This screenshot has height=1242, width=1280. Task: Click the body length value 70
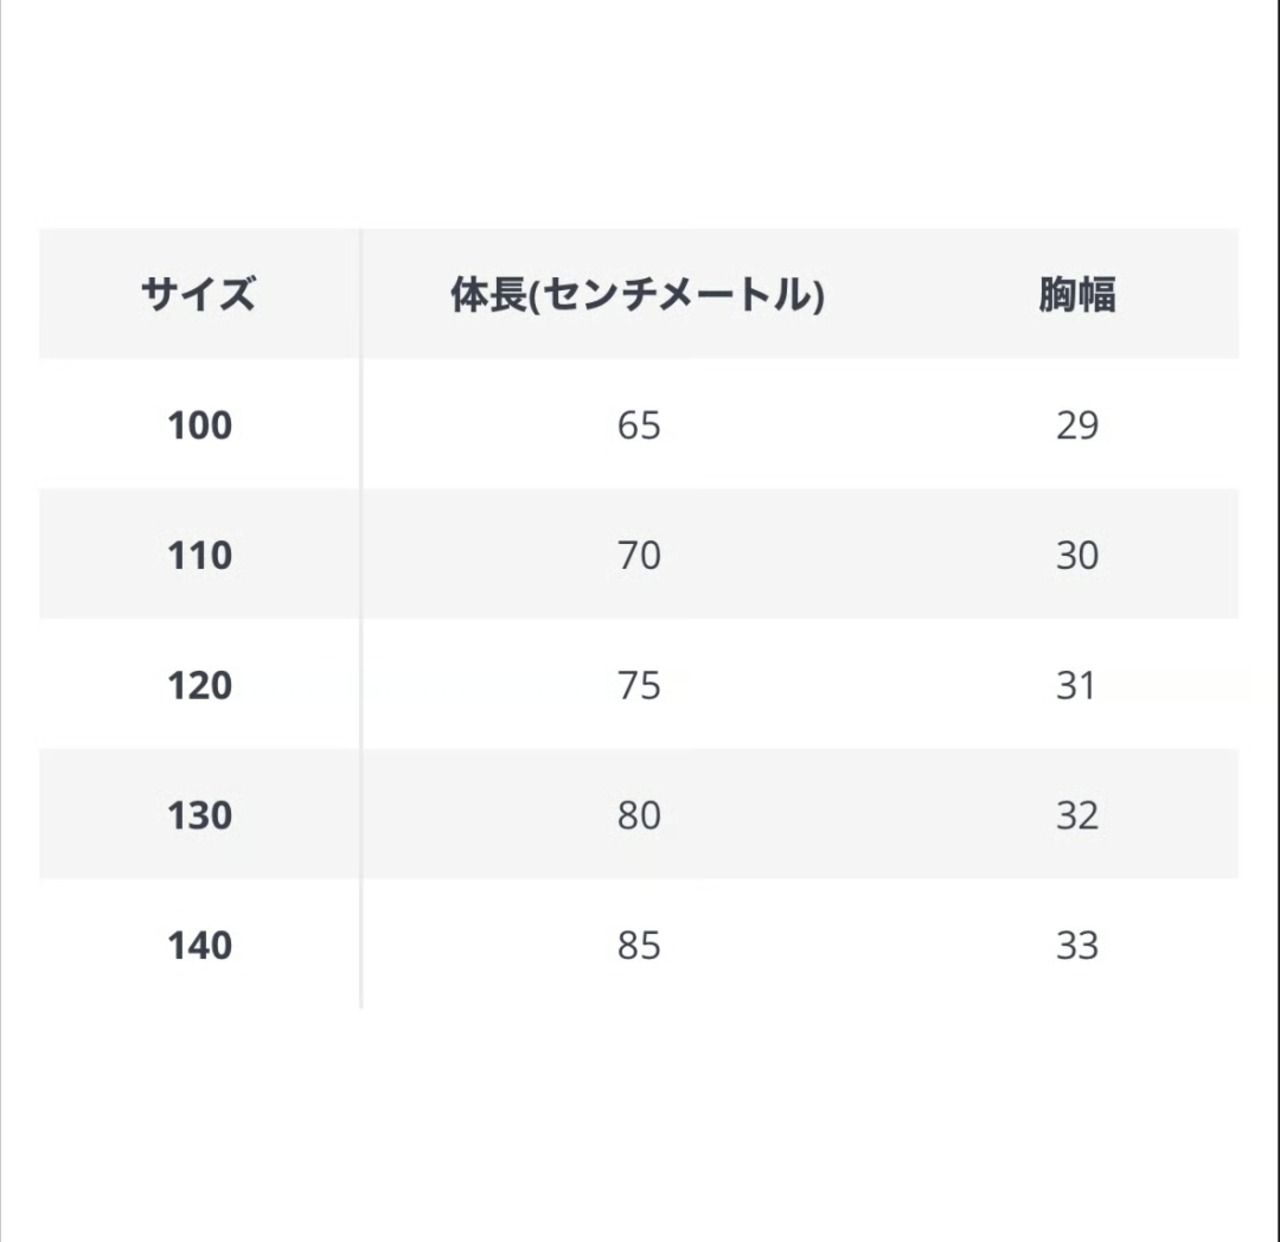(639, 555)
